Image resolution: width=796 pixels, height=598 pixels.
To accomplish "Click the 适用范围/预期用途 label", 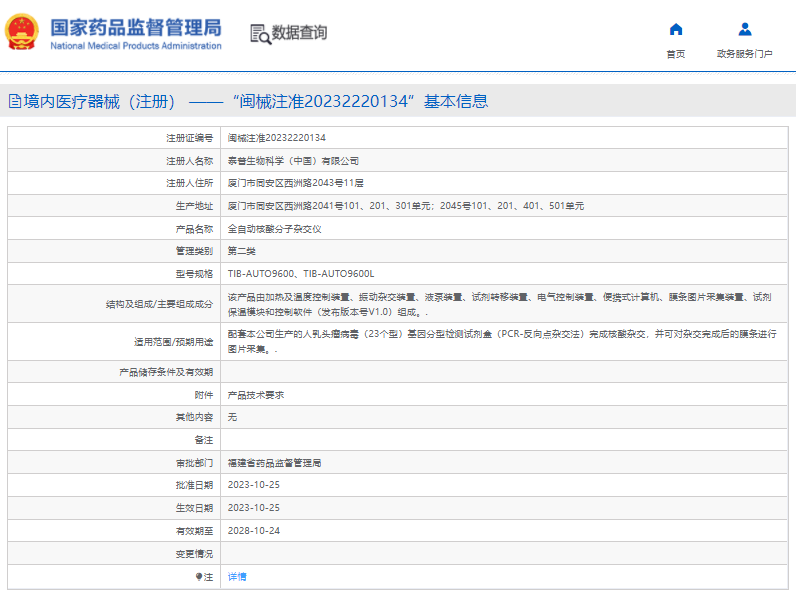I will (x=174, y=342).
